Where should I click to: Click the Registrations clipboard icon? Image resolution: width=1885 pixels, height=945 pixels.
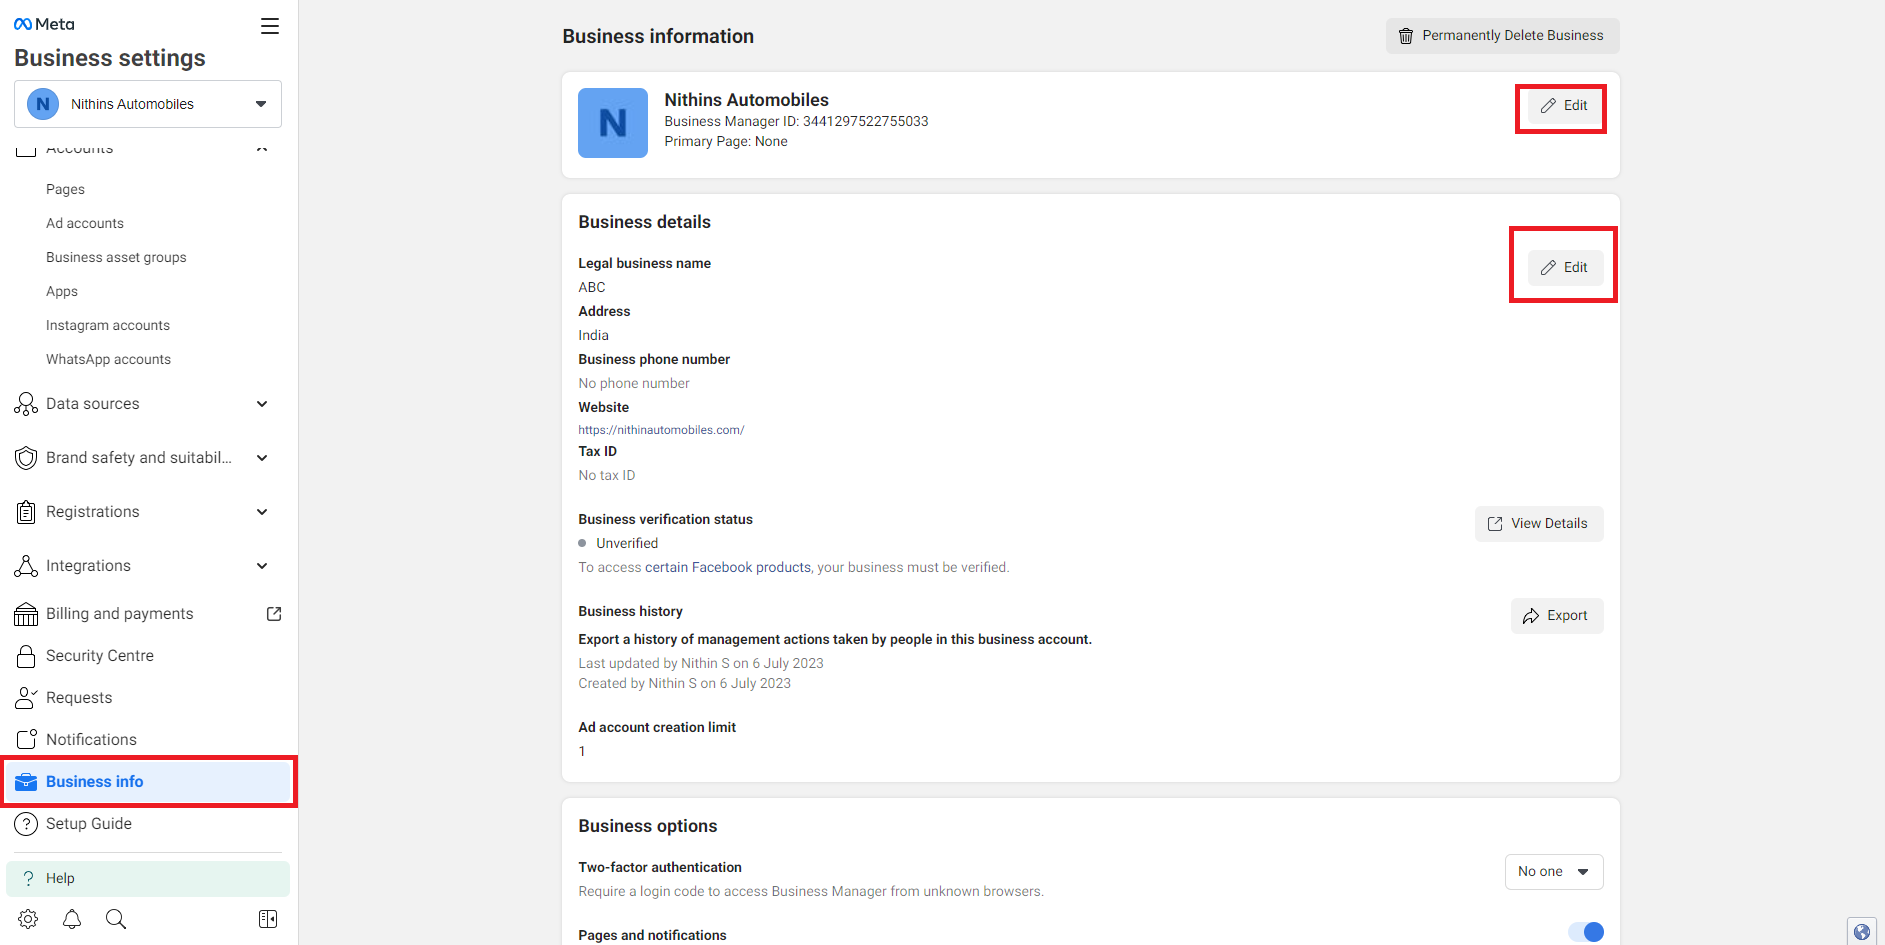coord(26,512)
